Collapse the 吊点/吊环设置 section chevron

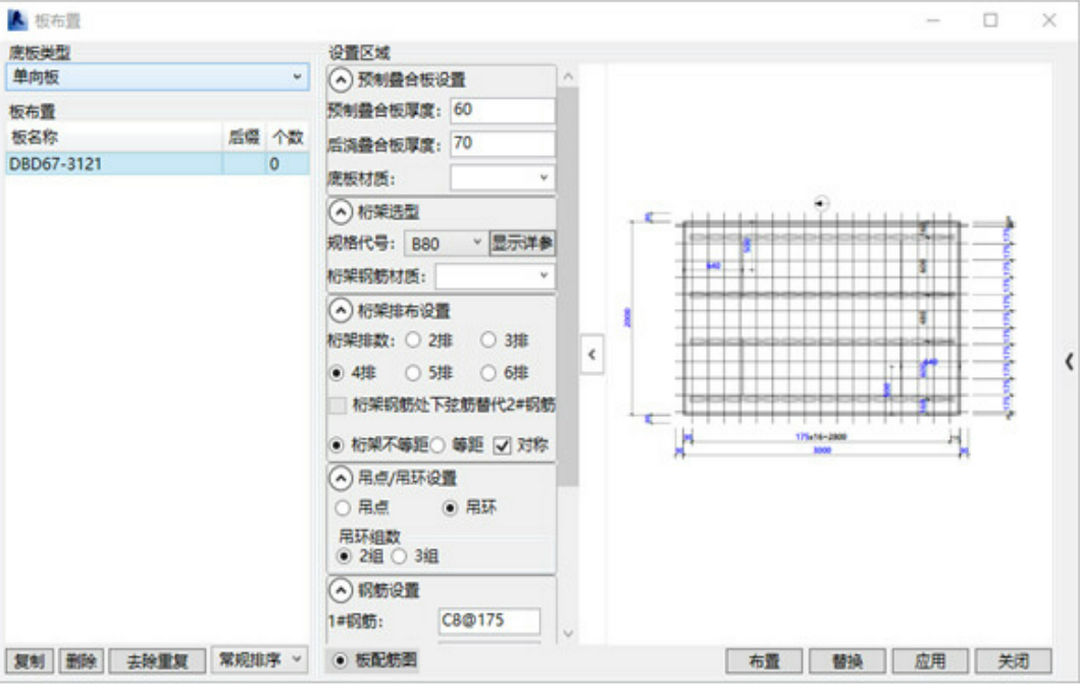(340, 477)
